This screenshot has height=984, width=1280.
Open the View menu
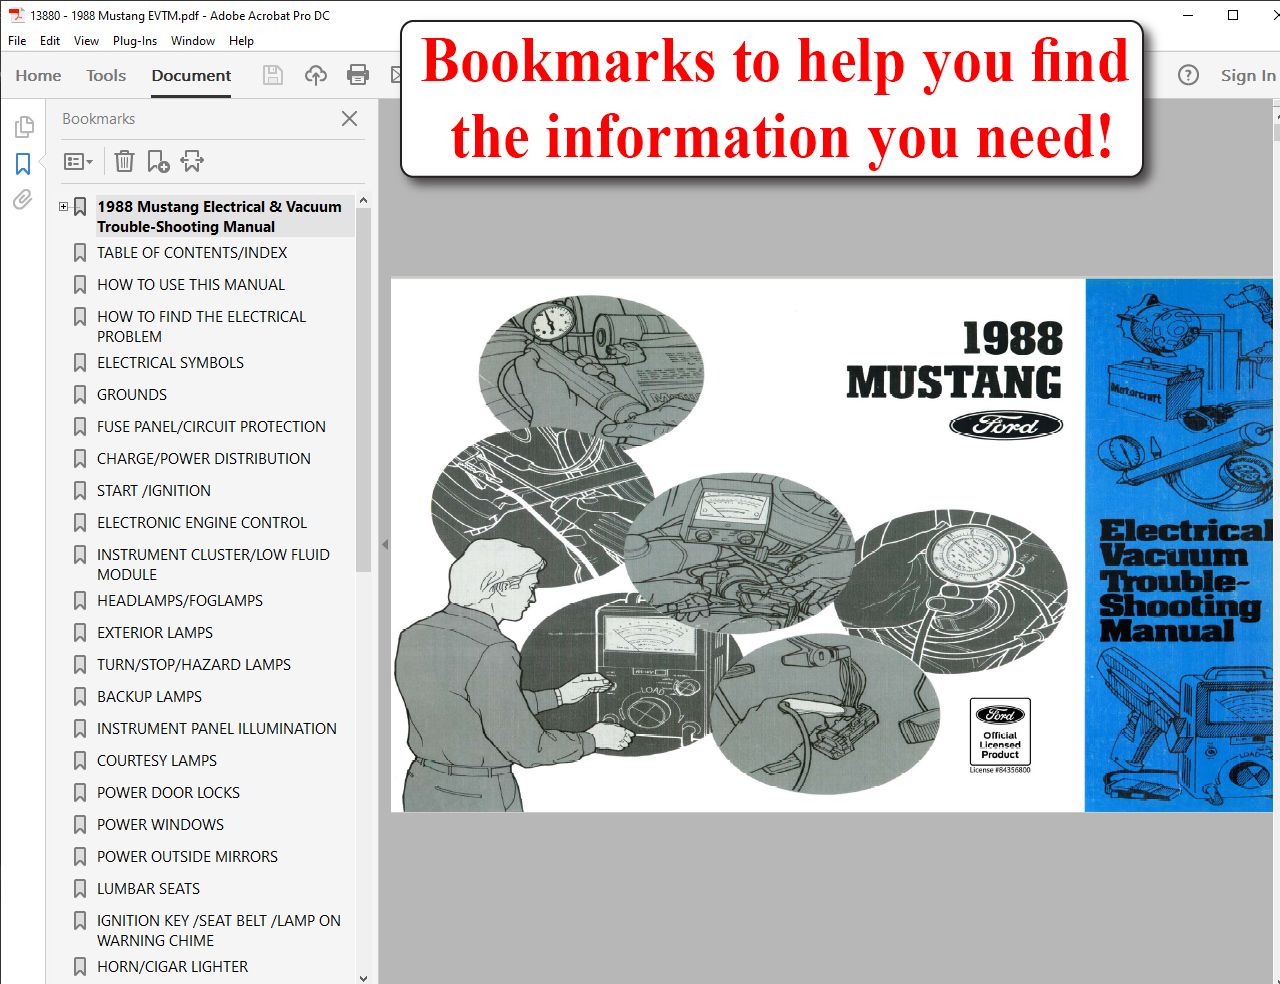pos(86,41)
